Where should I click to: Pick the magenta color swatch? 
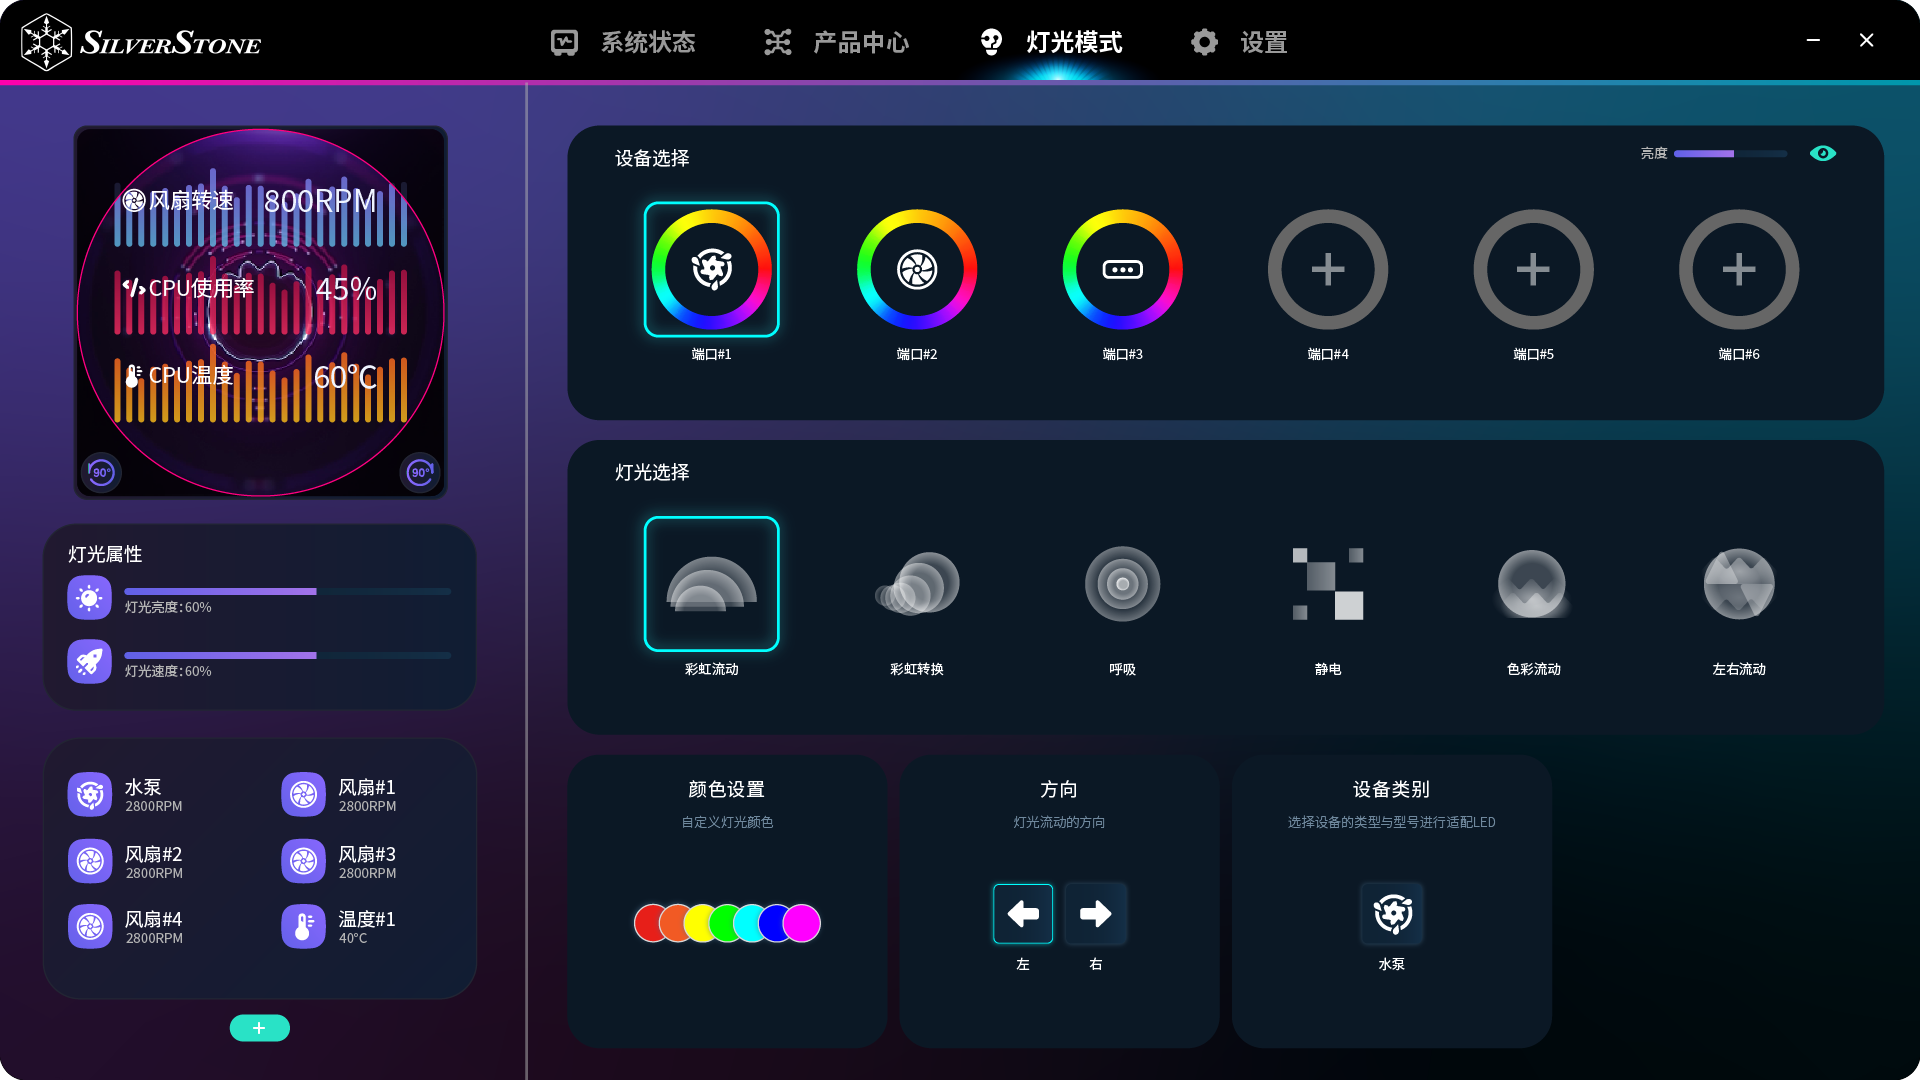tap(802, 923)
